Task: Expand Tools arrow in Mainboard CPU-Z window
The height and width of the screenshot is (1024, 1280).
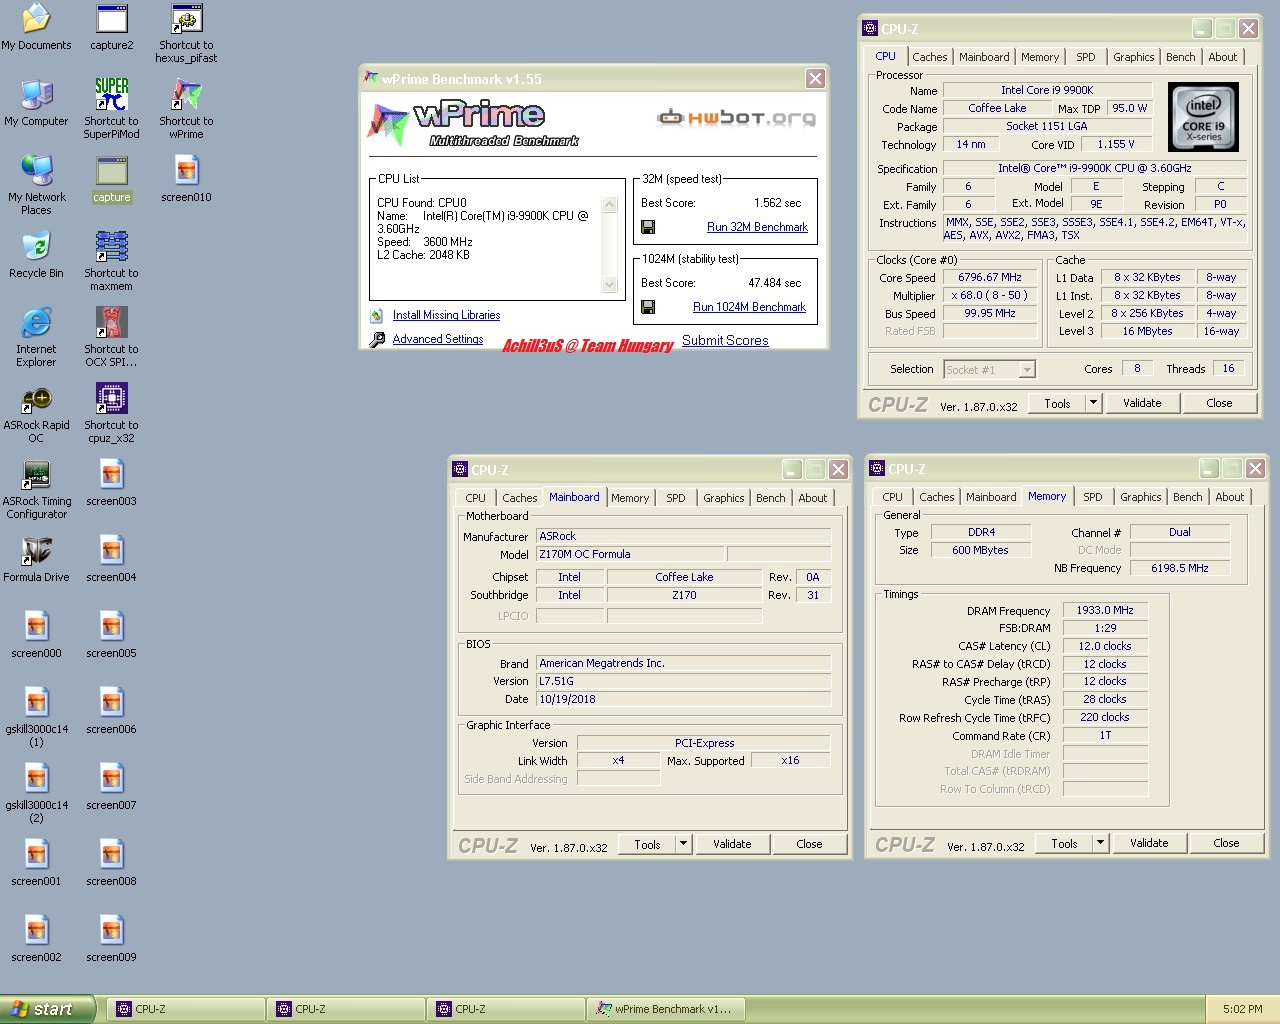Action: (684, 844)
